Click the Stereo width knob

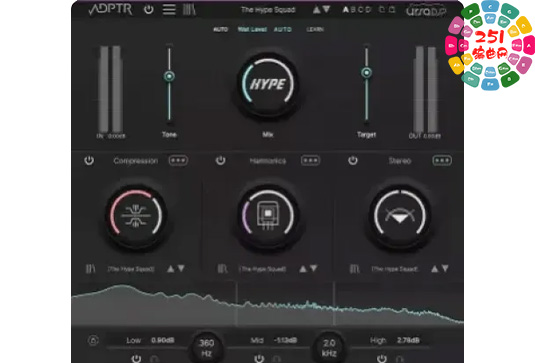click(400, 216)
